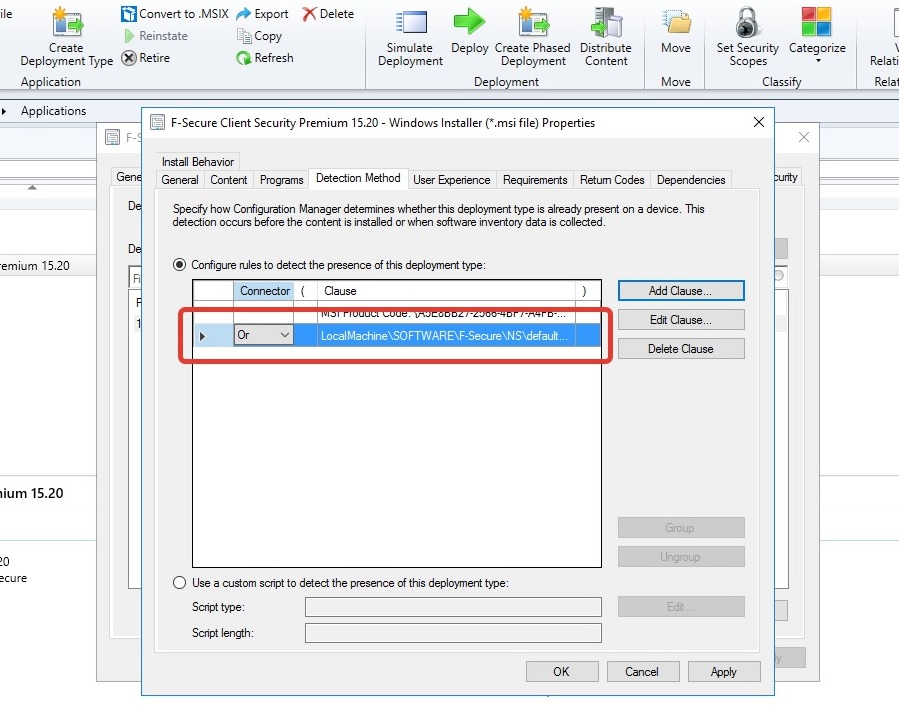Click the selected row indicator arrow

[x=202, y=336]
